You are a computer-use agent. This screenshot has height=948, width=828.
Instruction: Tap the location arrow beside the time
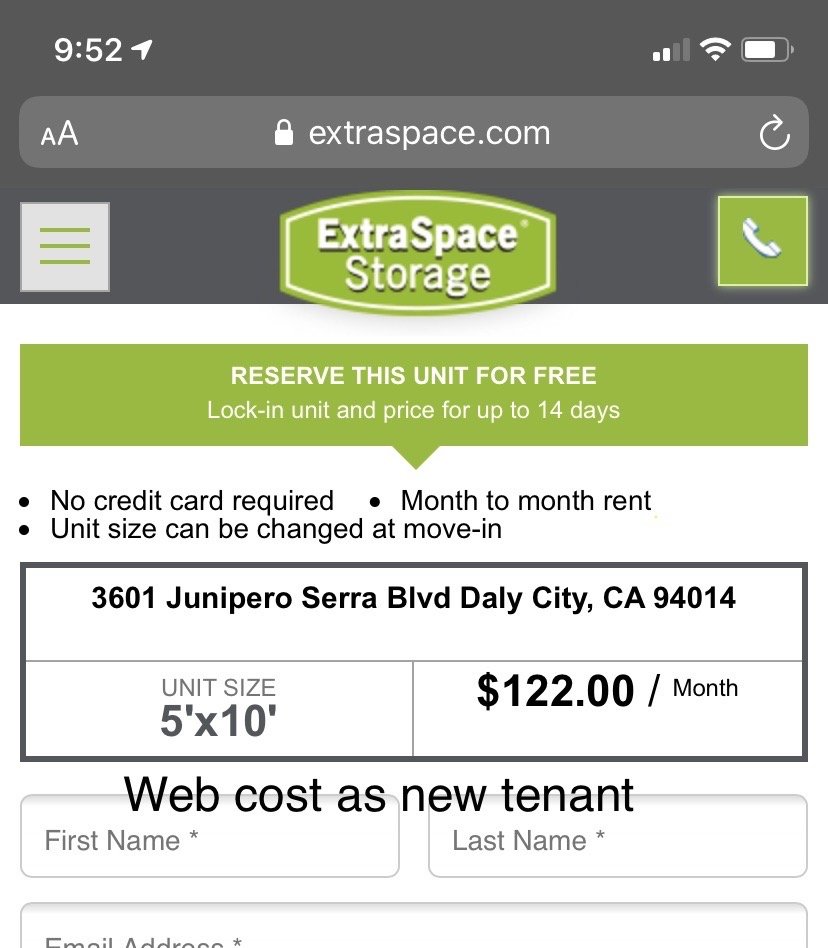[x=143, y=49]
